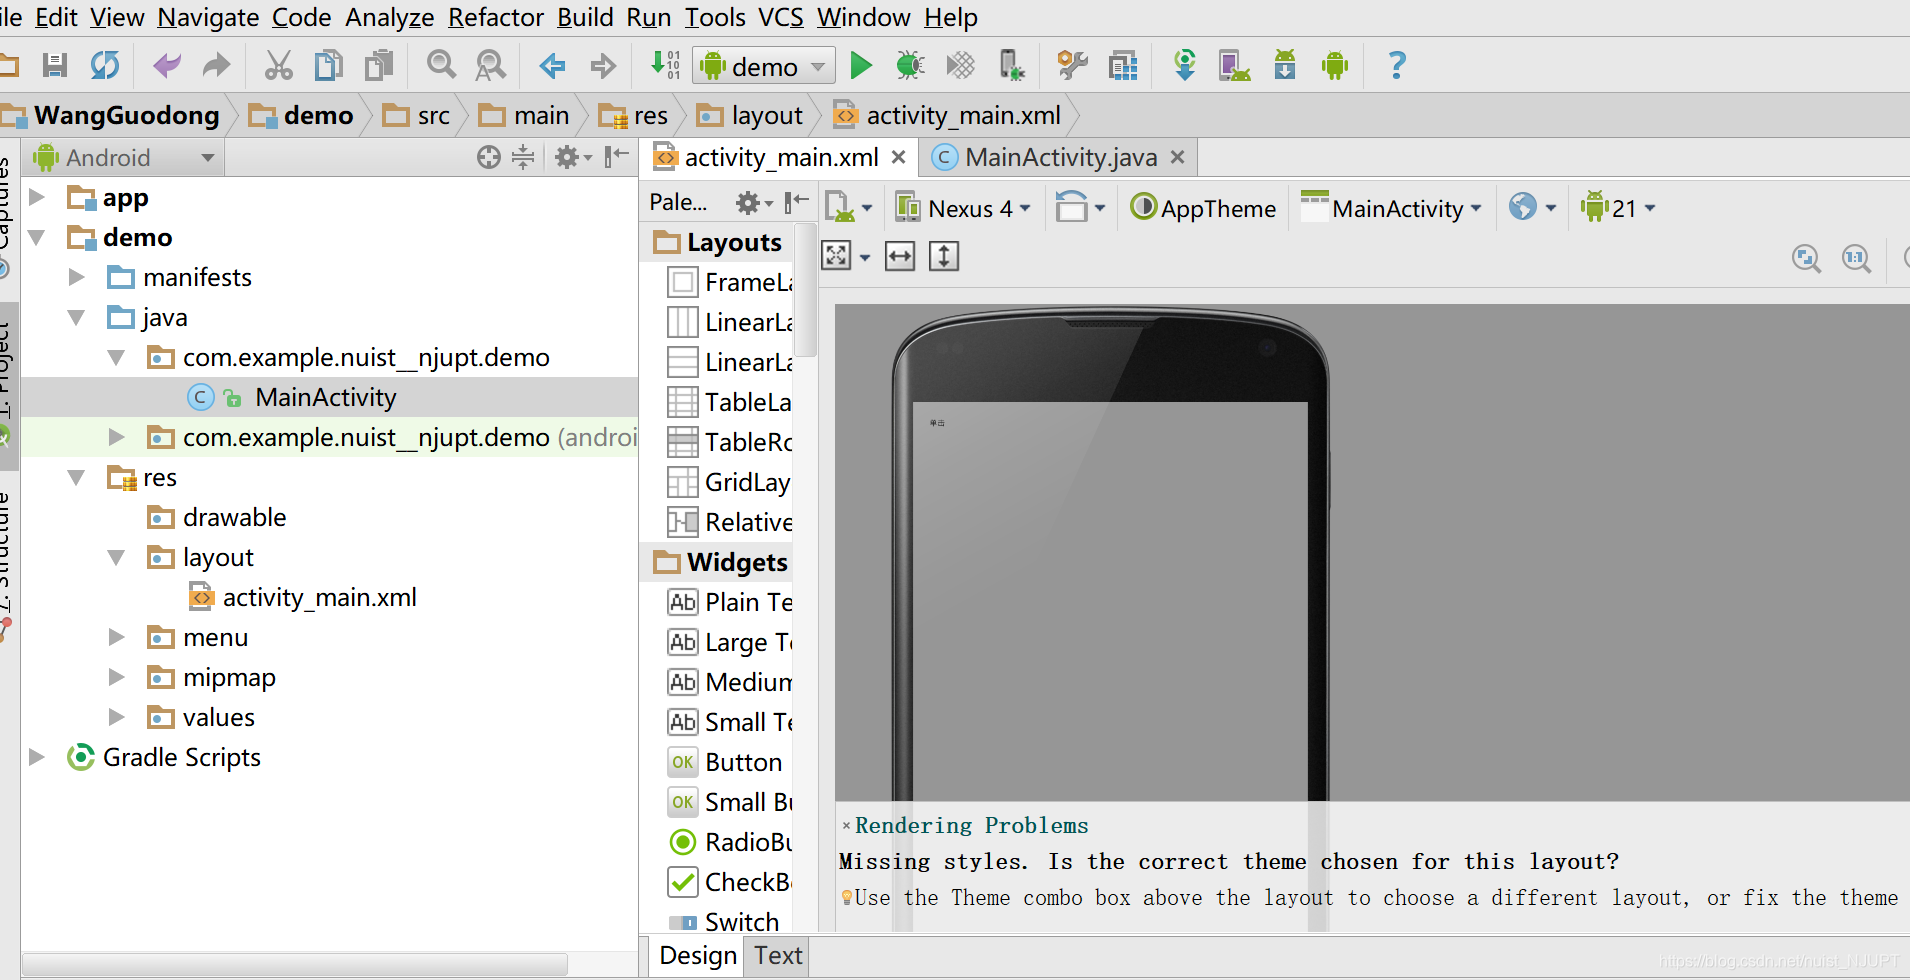Open the AVD Manager icon
This screenshot has width=1910, height=980.
pos(1235,66)
